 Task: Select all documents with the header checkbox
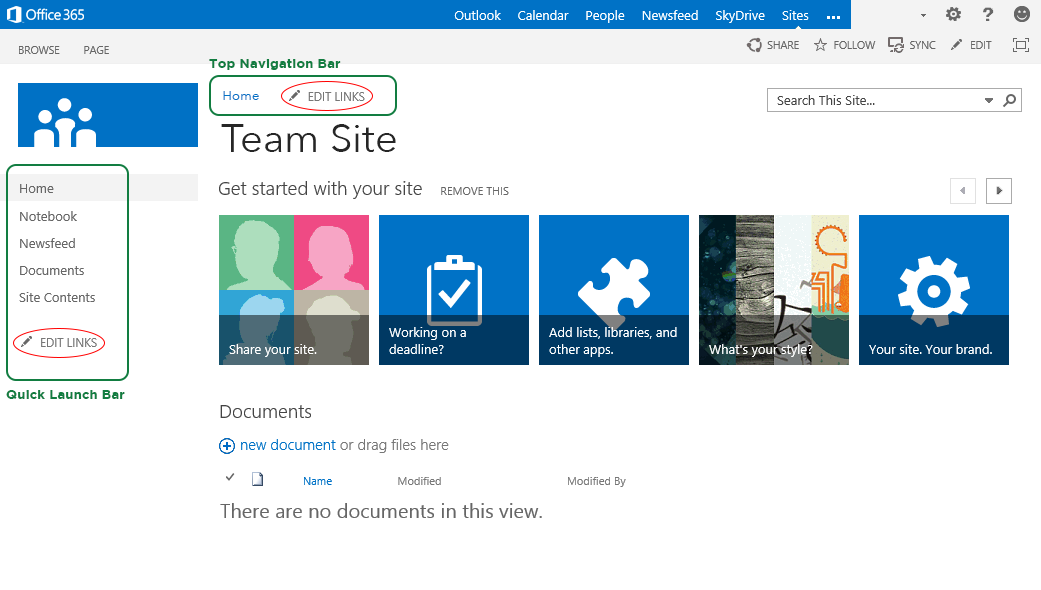point(230,477)
